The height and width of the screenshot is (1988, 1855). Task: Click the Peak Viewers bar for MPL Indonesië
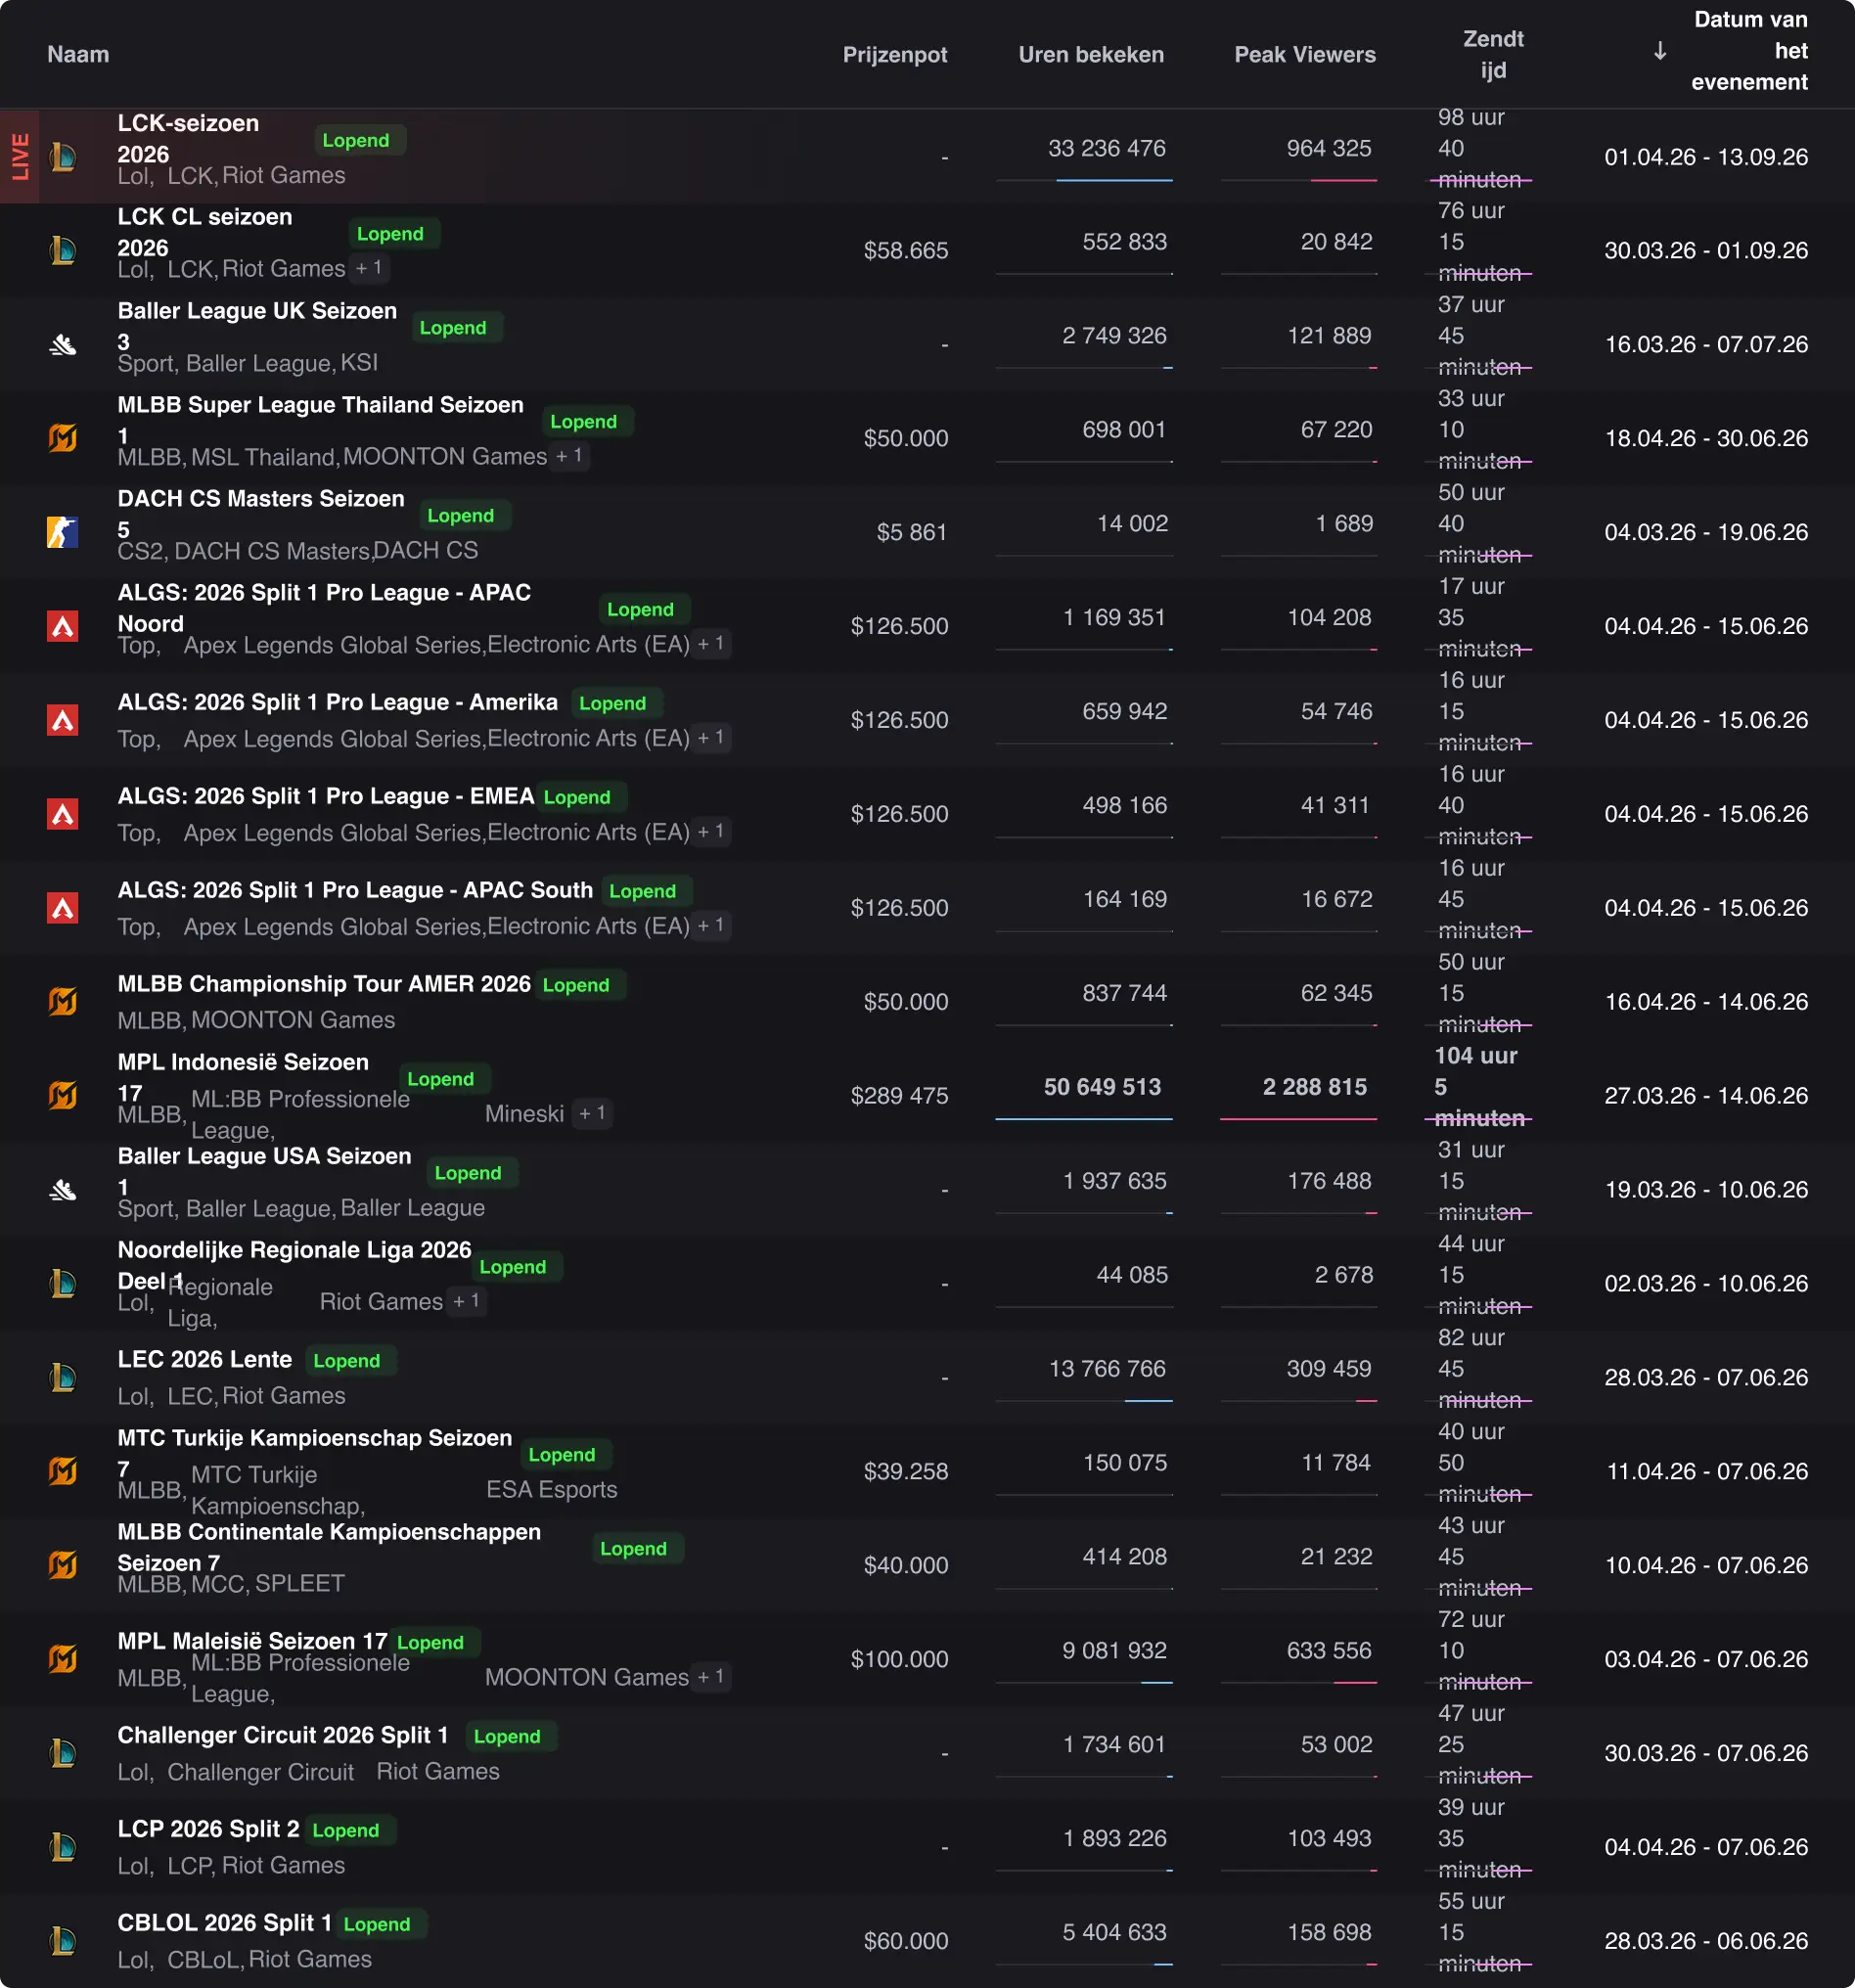tap(1298, 1119)
